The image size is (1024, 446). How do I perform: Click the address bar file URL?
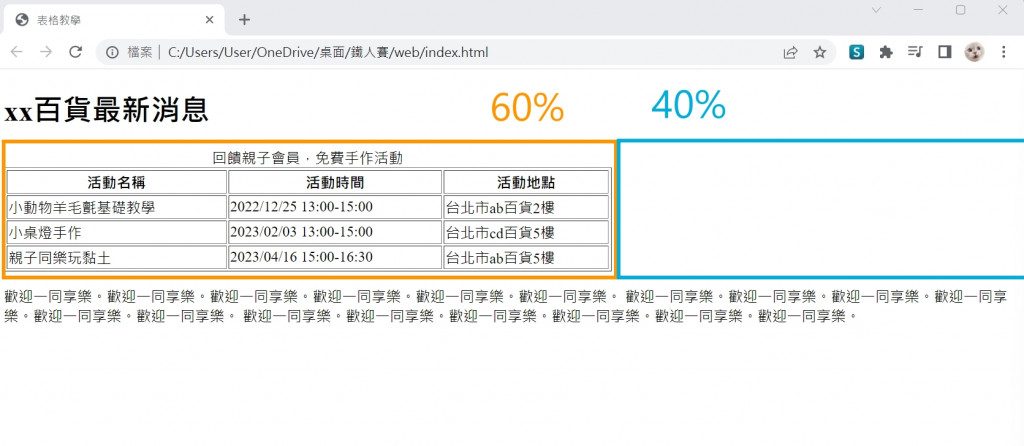[x=328, y=52]
